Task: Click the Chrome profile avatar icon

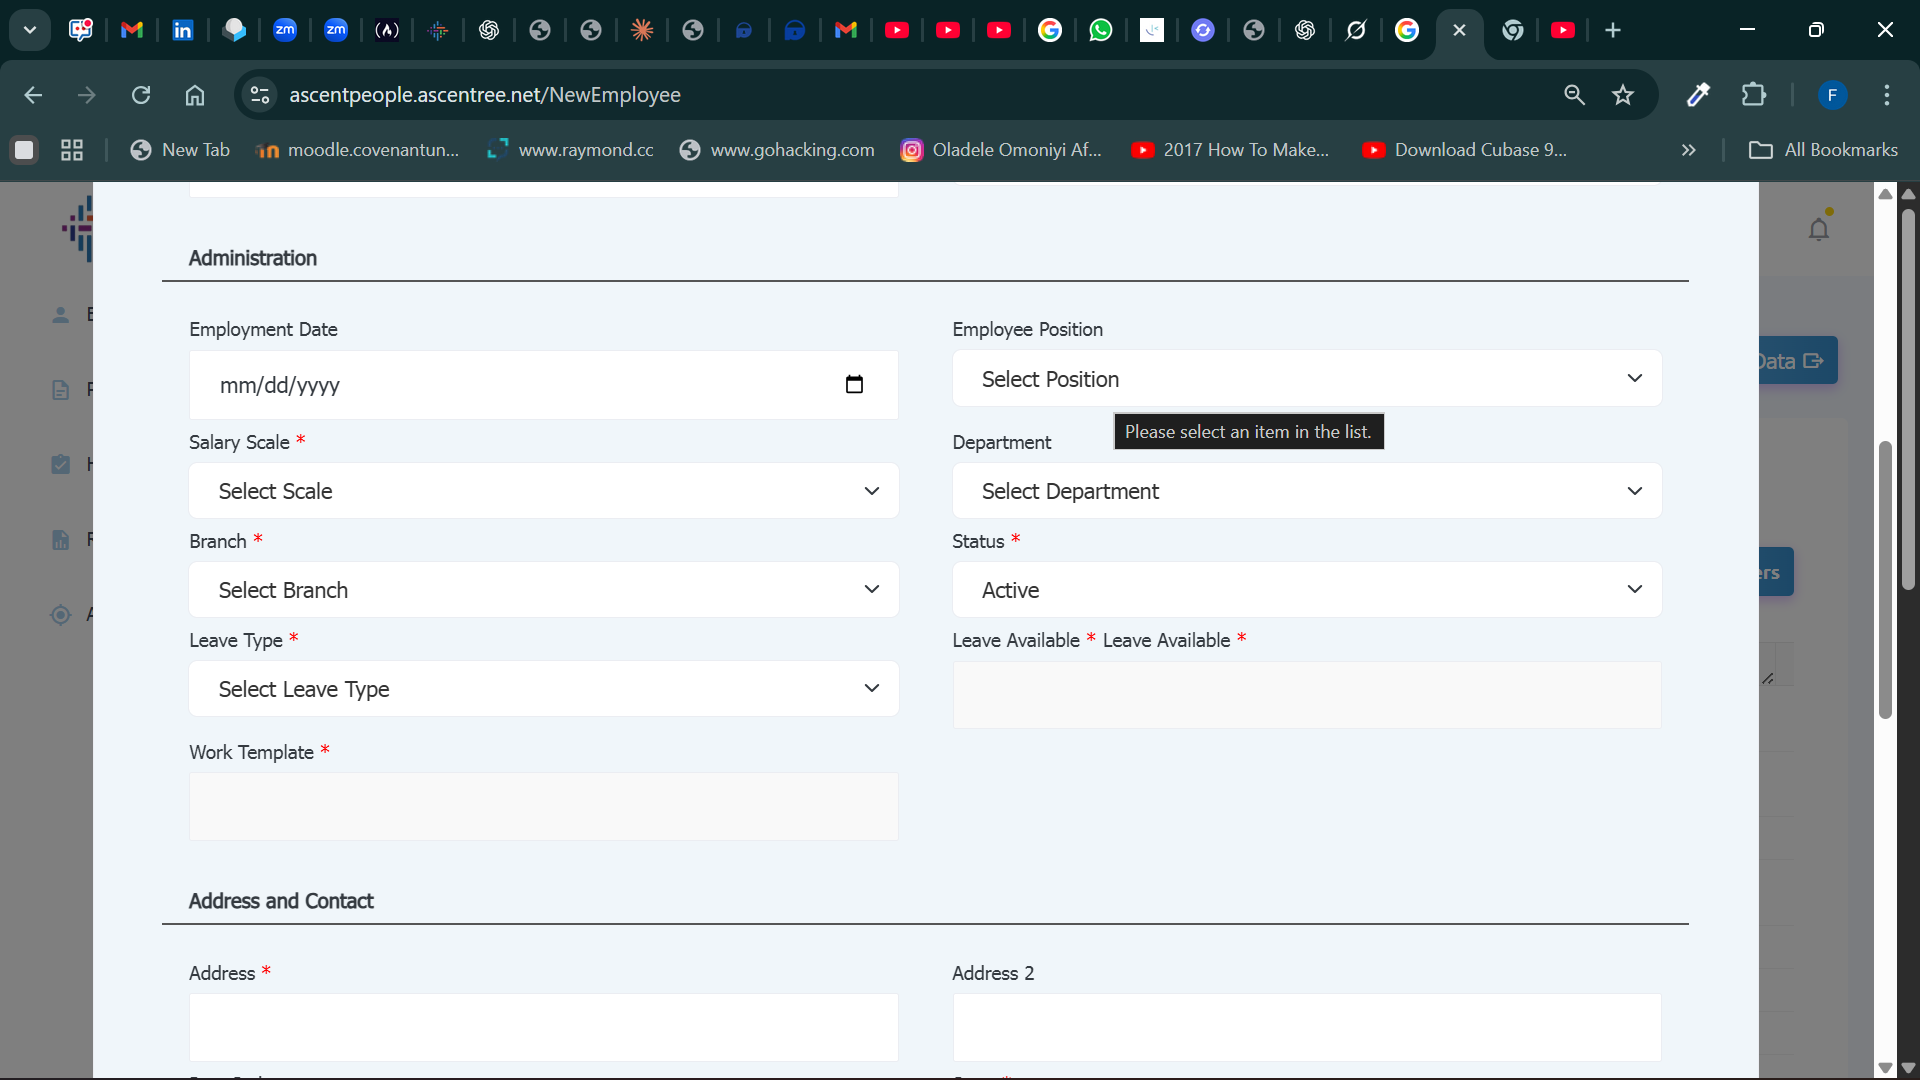Action: click(x=1832, y=95)
